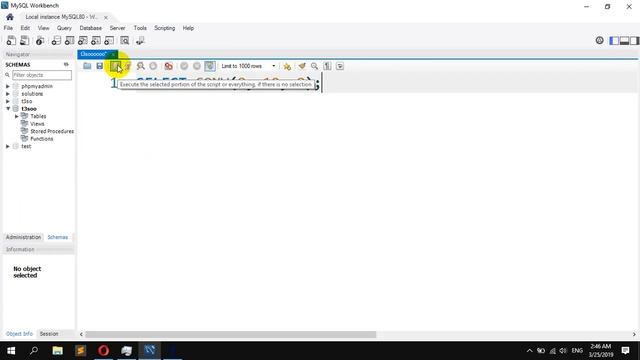Viewport: 640px width, 360px height.
Task: Click the right scroll arrow of editor
Action: coord(634,334)
